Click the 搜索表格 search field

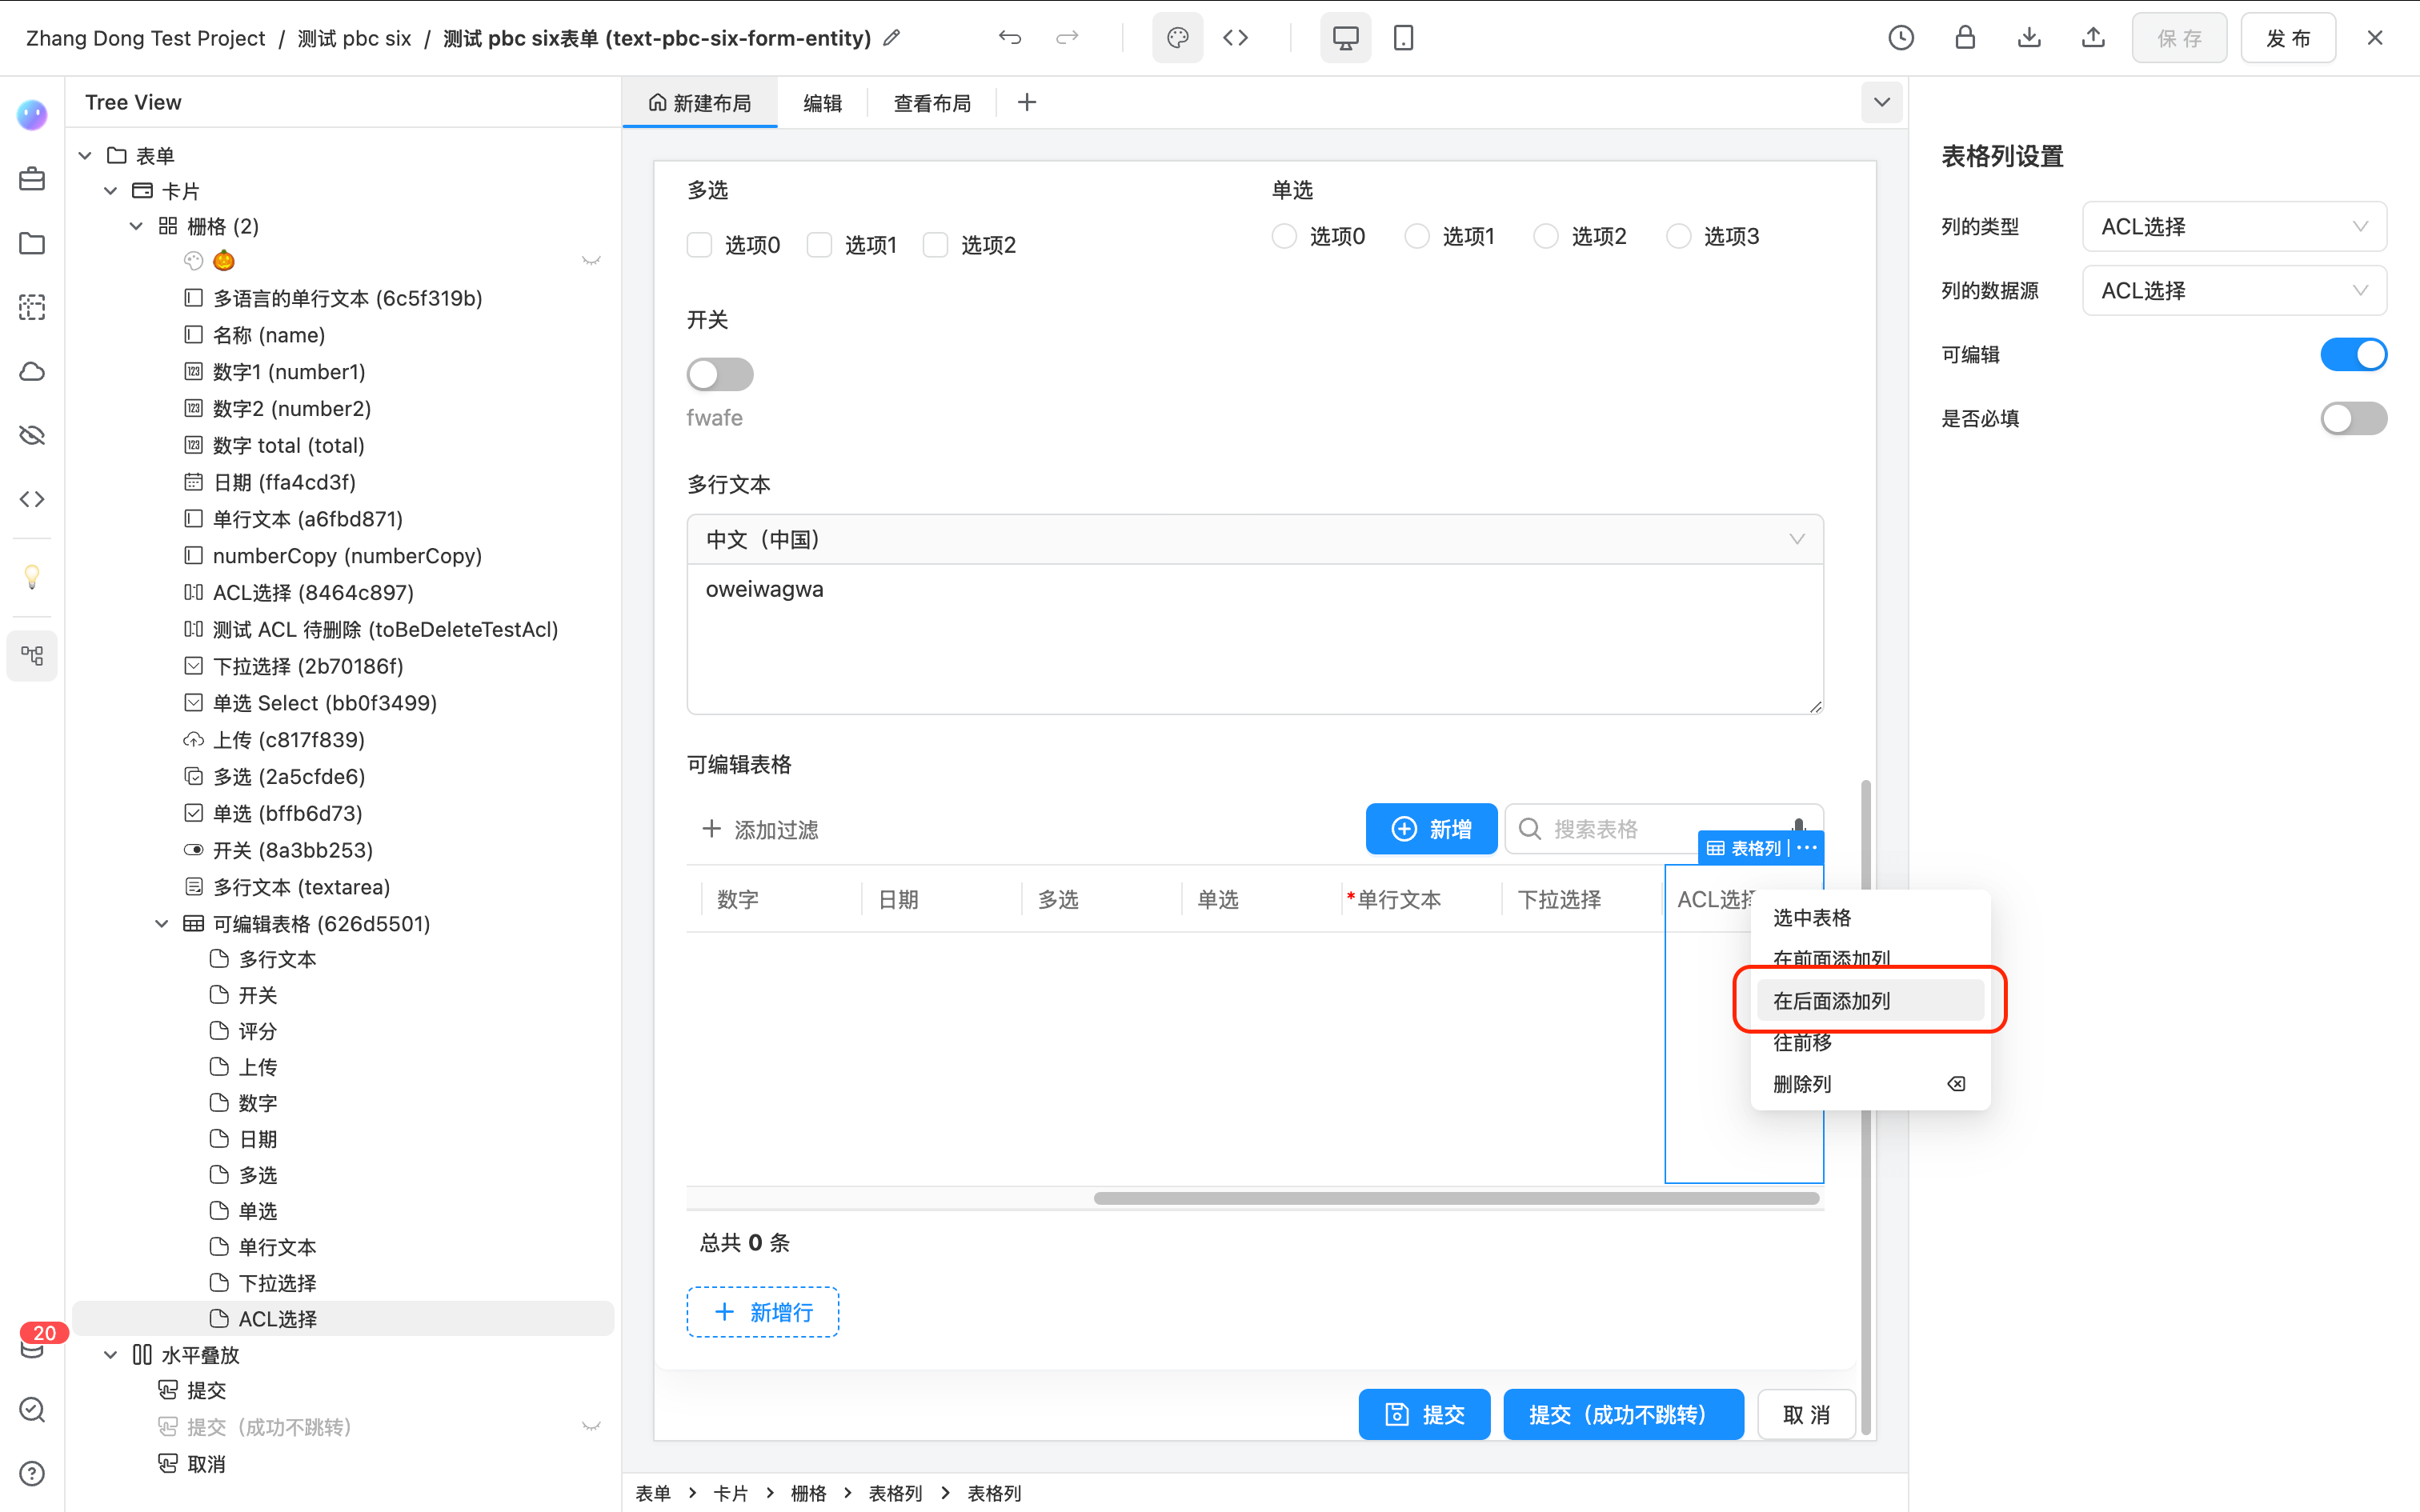point(1664,829)
